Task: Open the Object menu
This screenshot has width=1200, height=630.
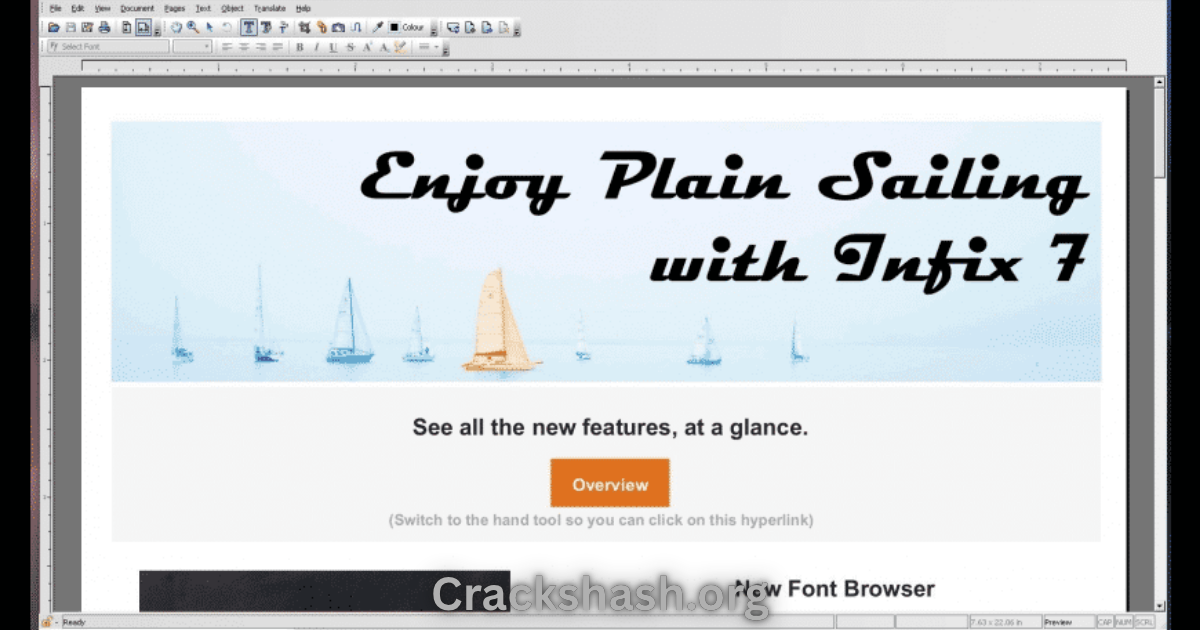Action: tap(232, 8)
